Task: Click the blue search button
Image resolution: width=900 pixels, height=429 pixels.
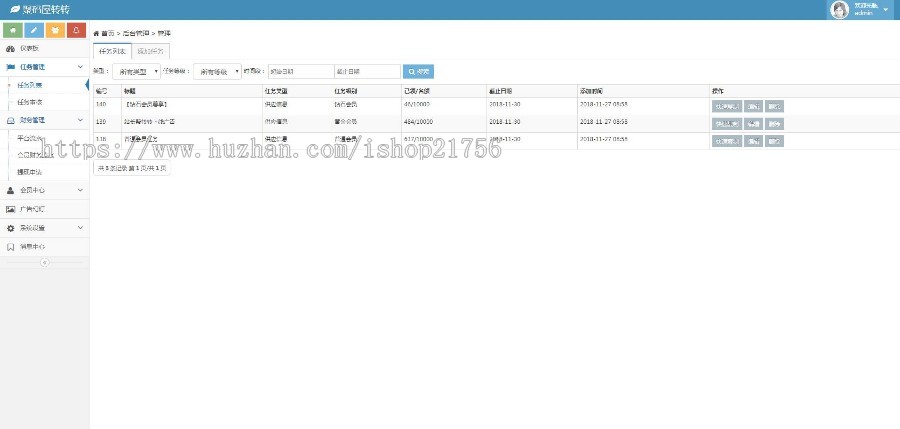Action: coord(418,72)
